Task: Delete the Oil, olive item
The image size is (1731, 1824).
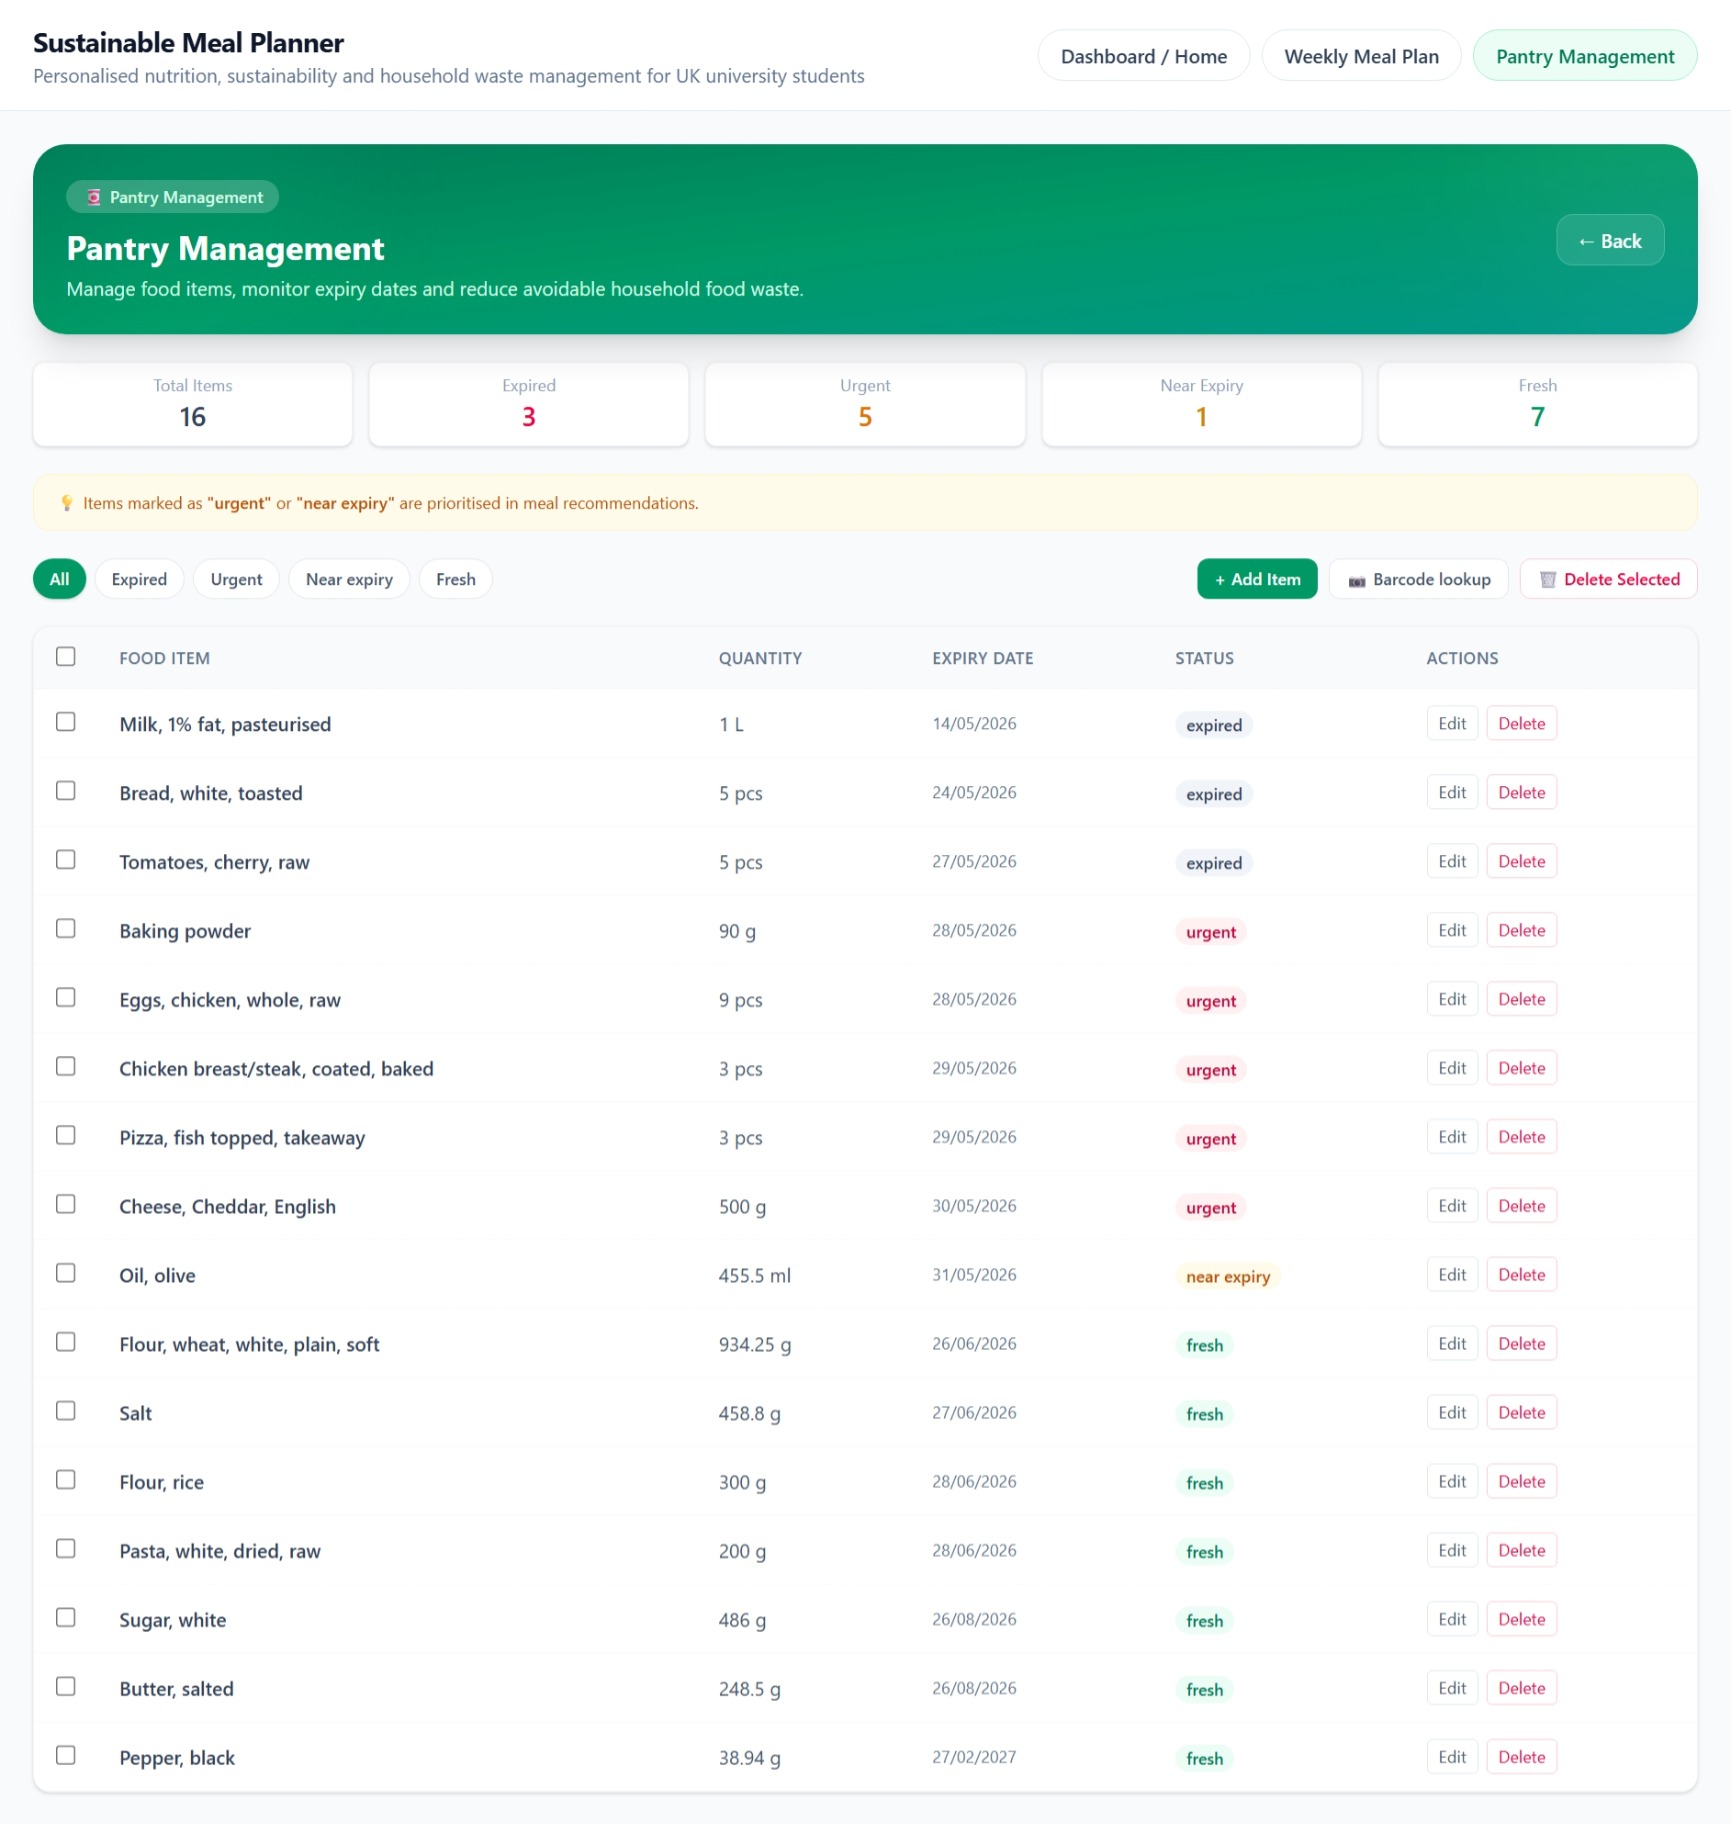Action: pos(1521,1275)
